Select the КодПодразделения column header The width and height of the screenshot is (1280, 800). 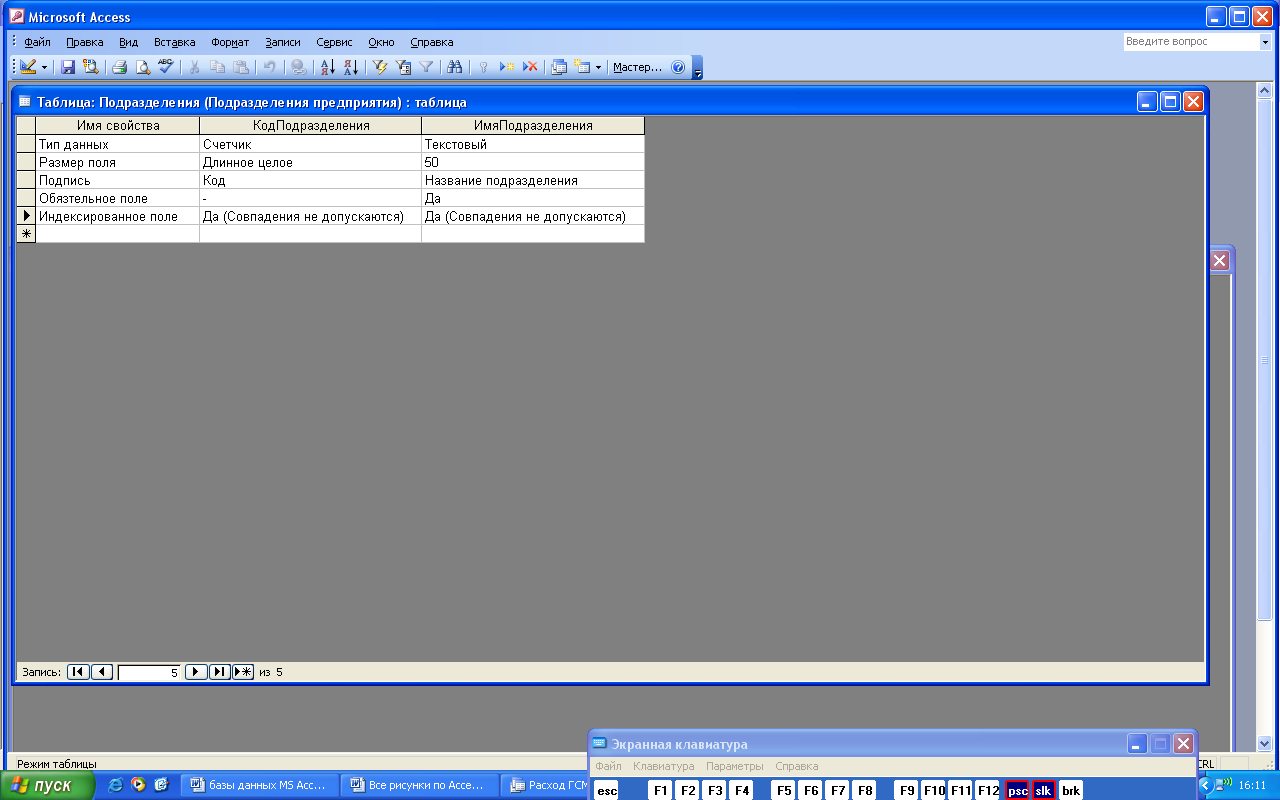pos(311,126)
